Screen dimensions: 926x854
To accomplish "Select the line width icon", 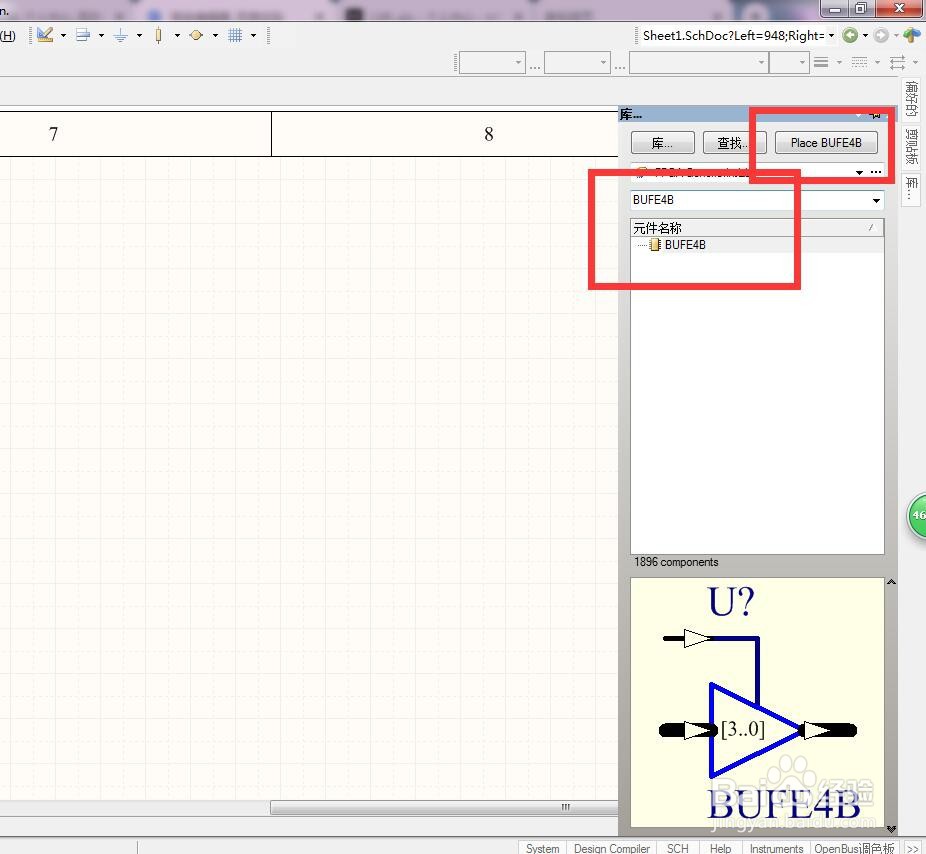I will coord(821,62).
